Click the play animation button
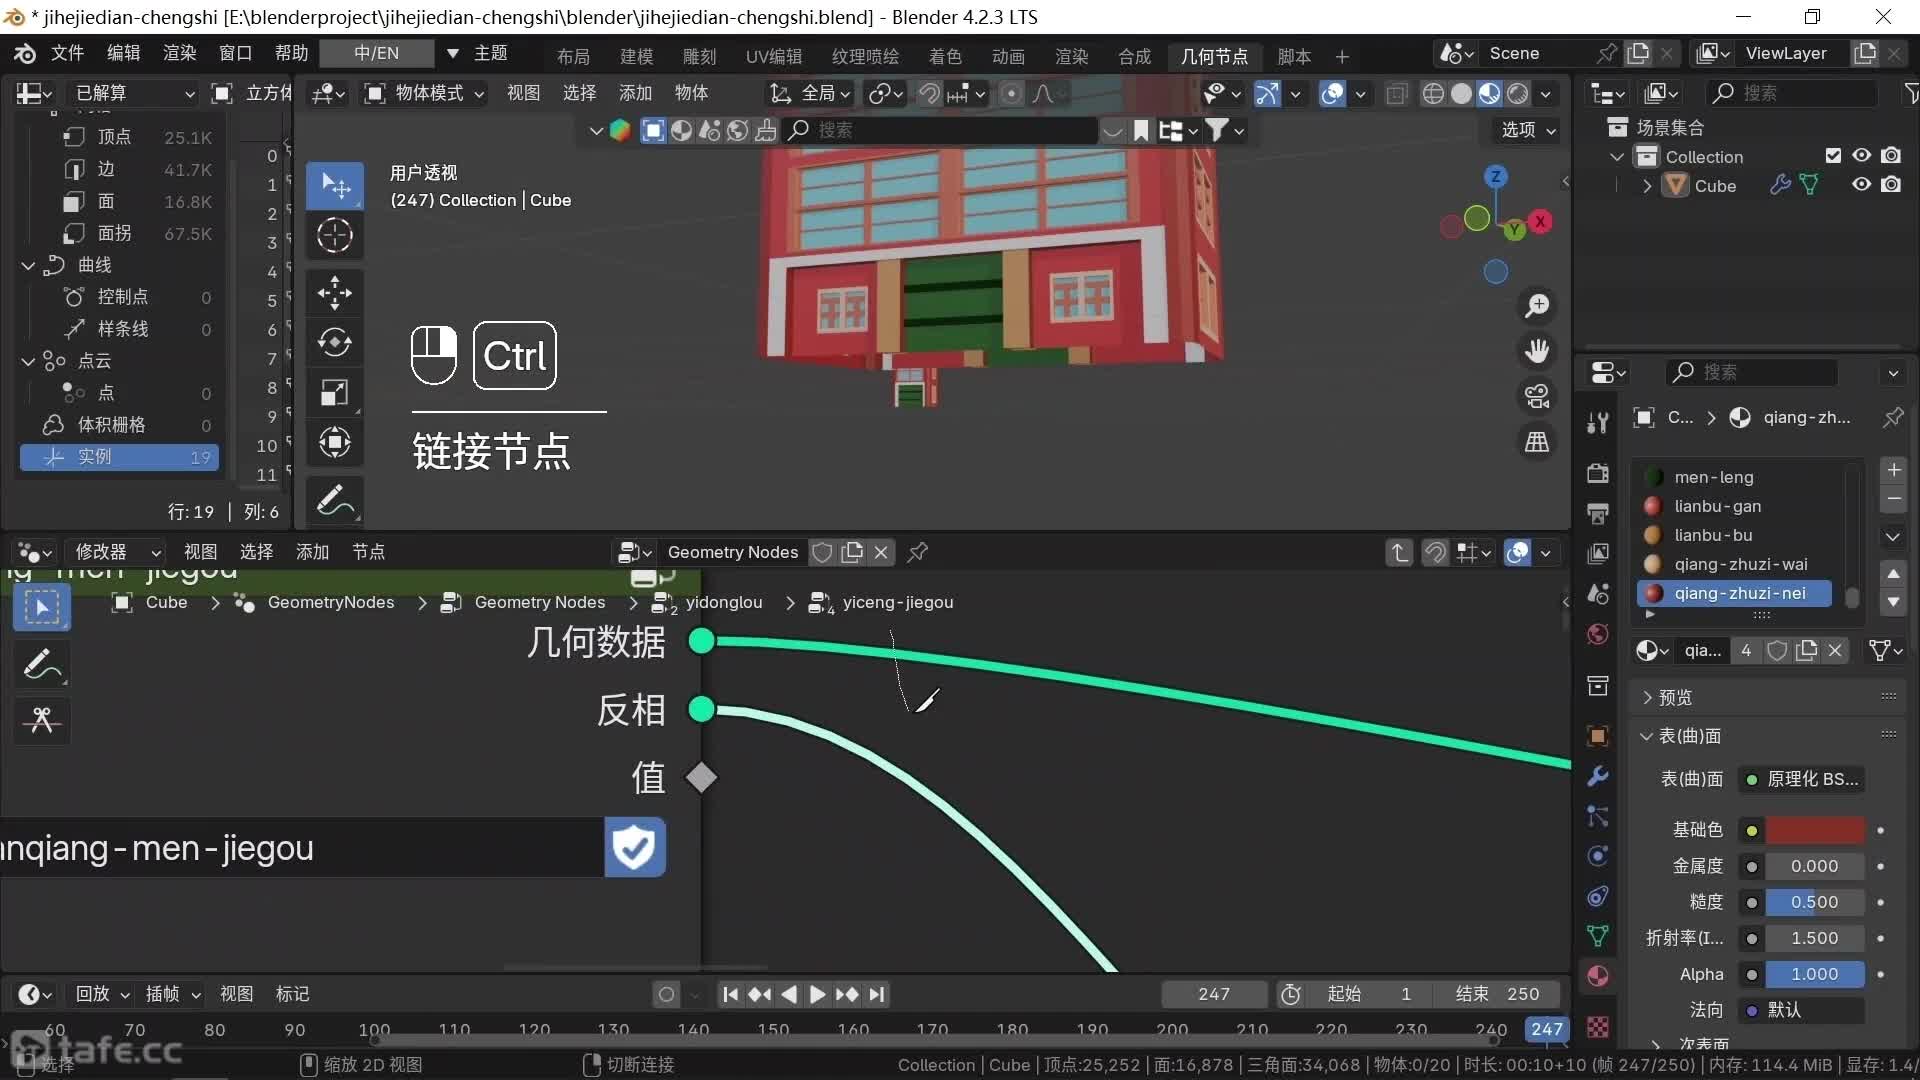 pyautogui.click(x=817, y=994)
